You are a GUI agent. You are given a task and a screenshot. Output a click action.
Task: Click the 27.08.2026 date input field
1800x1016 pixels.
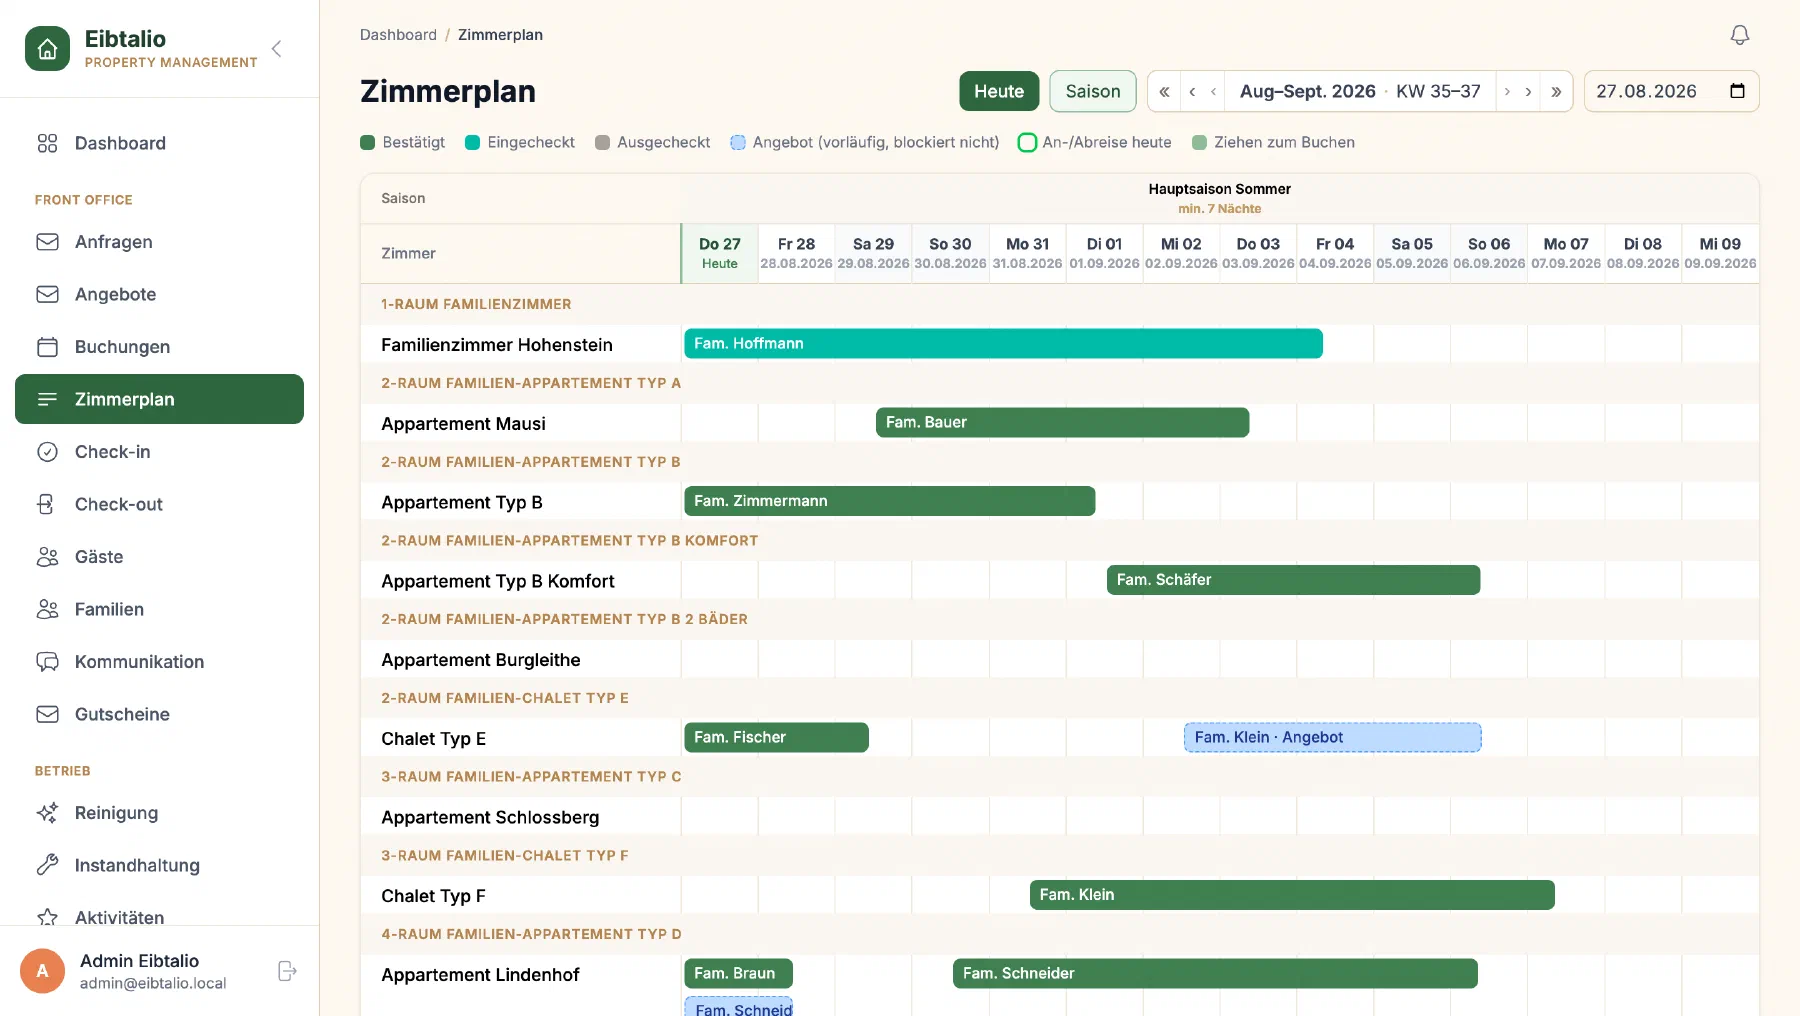1671,91
